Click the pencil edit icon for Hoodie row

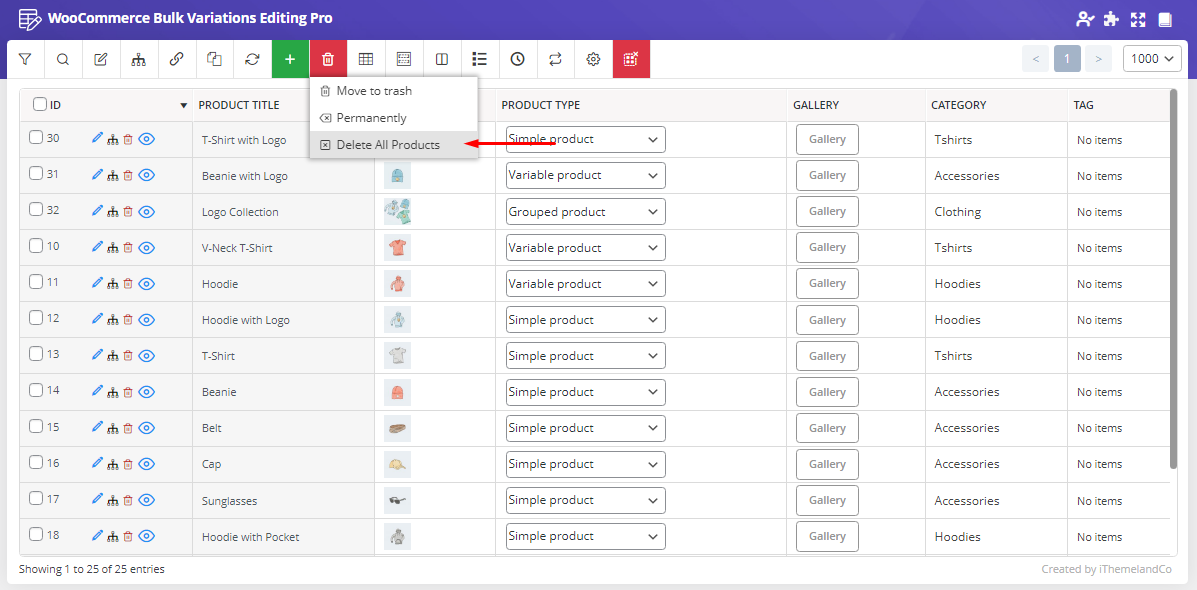tap(97, 283)
